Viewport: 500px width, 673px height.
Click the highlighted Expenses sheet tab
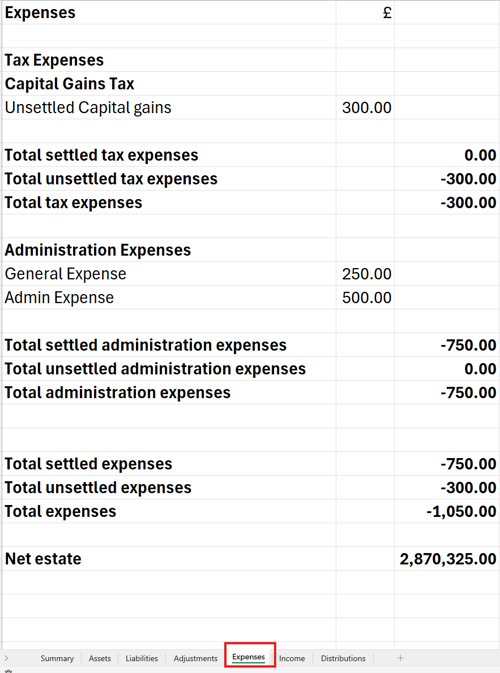point(249,657)
